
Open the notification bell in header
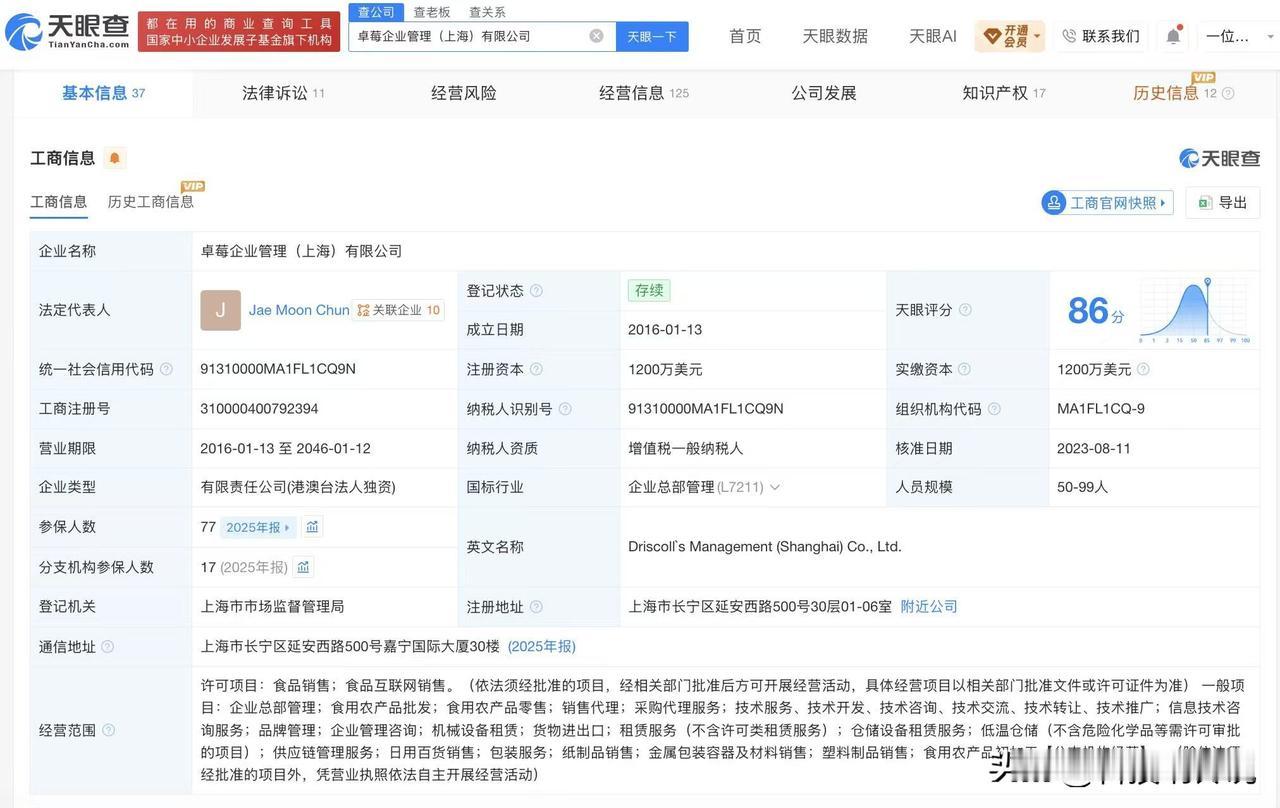click(x=1173, y=36)
